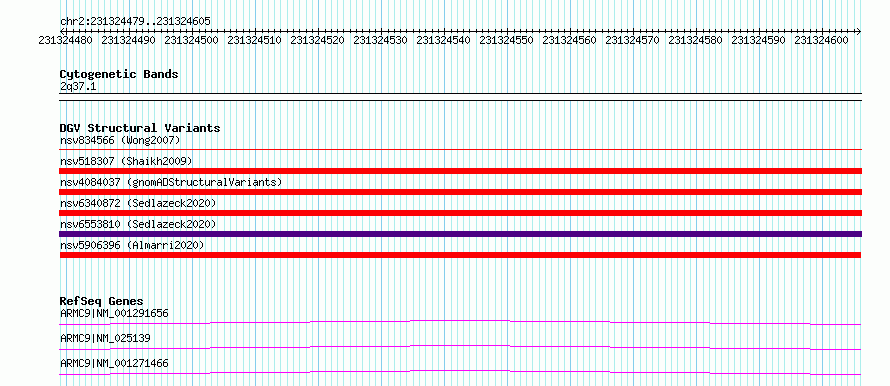Select the magenta ARMC9 NM_001271466 gene line
Viewport: 890px width, 386px height.
point(460,372)
